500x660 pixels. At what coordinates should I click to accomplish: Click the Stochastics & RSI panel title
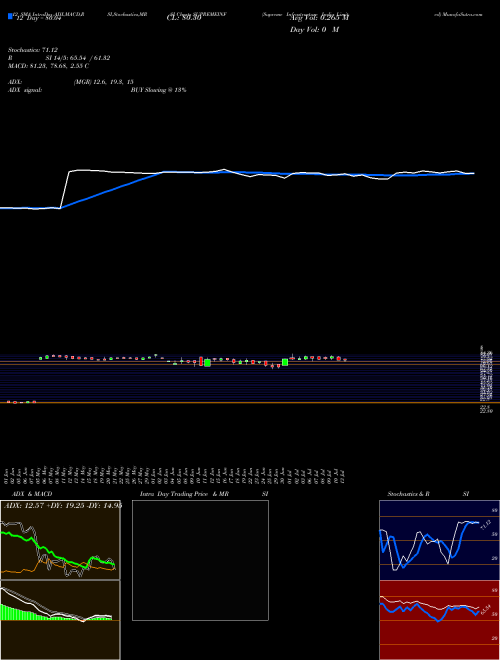click(x=428, y=494)
